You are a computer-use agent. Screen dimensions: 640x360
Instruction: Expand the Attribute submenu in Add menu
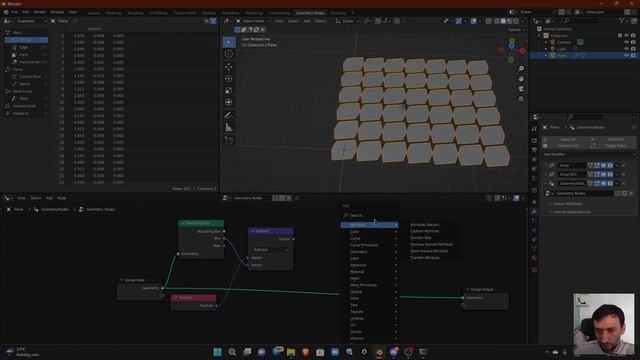369,225
